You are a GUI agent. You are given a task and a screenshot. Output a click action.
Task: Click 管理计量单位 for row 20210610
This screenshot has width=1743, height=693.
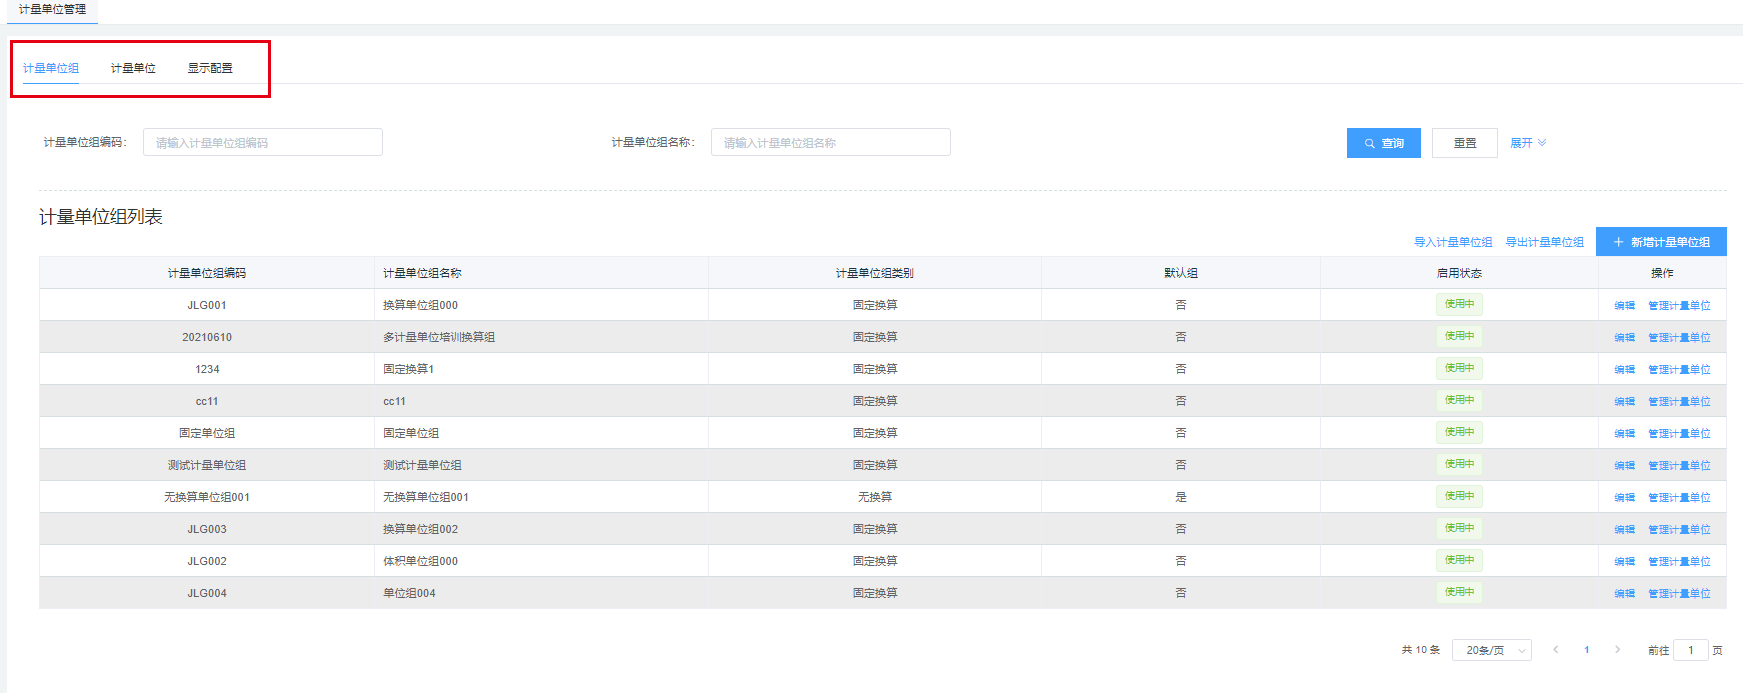(1679, 338)
